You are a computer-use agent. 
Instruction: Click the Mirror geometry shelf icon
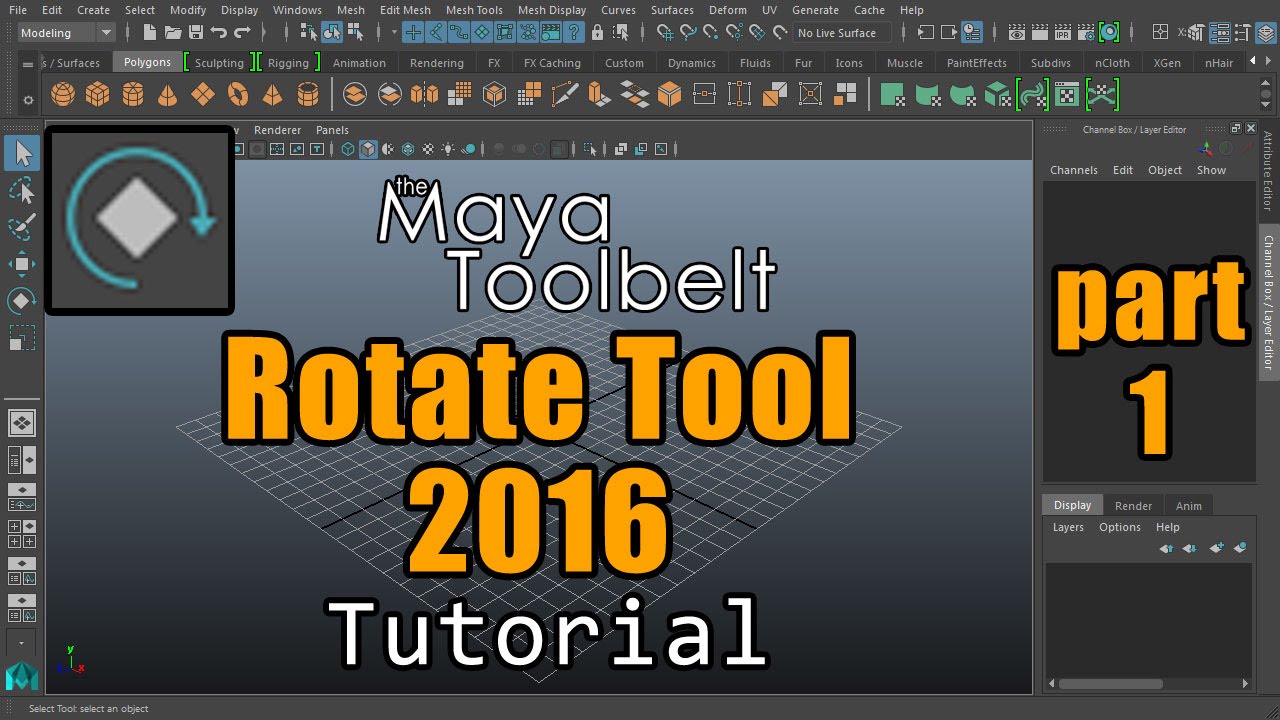coord(425,95)
